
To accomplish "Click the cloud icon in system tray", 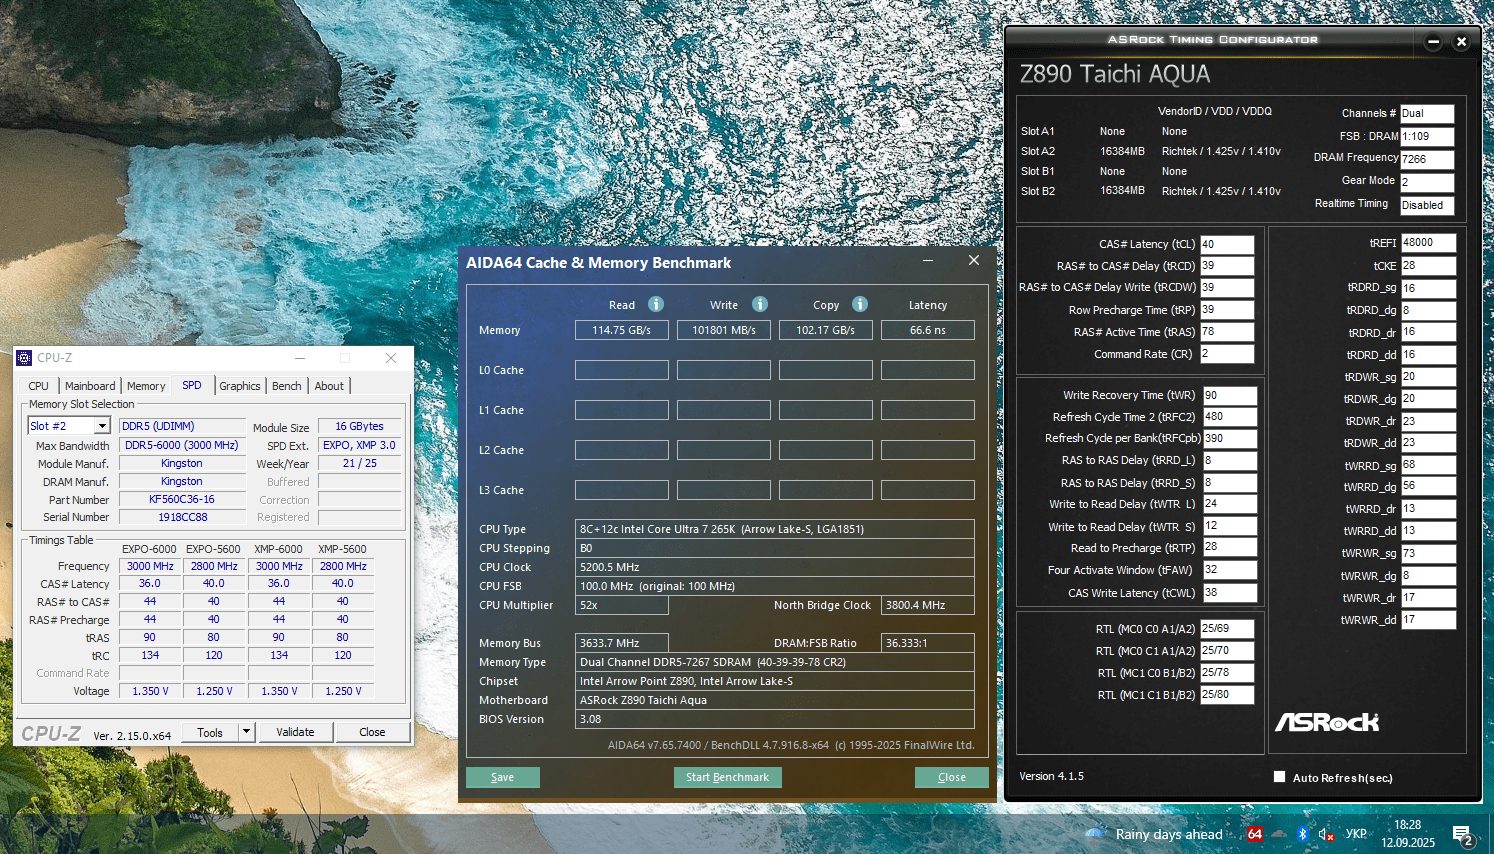I will coord(1278,834).
